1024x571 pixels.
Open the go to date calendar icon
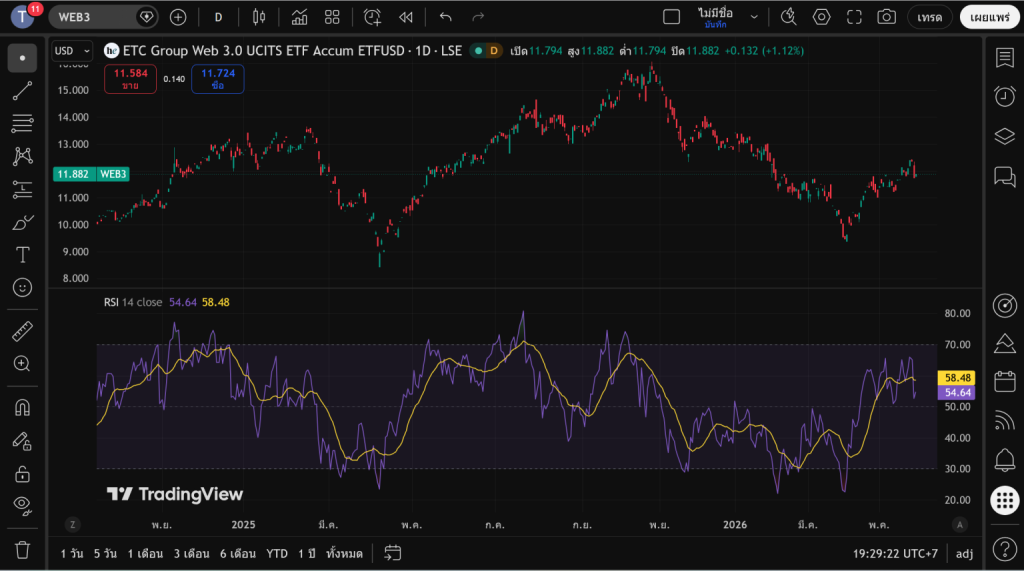tap(392, 553)
